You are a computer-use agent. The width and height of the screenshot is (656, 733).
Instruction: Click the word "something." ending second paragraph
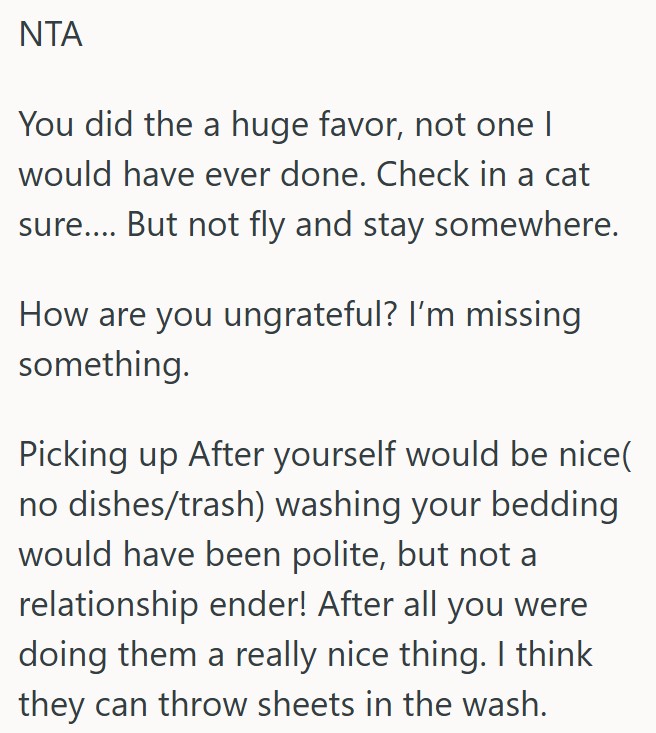click(x=104, y=364)
